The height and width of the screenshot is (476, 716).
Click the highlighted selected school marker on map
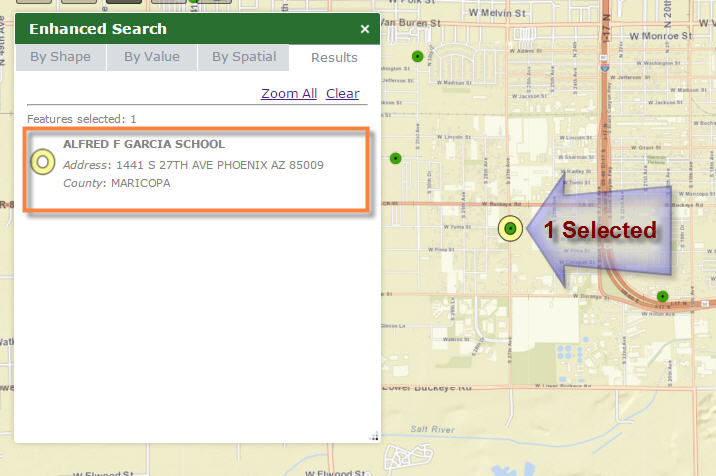point(511,228)
